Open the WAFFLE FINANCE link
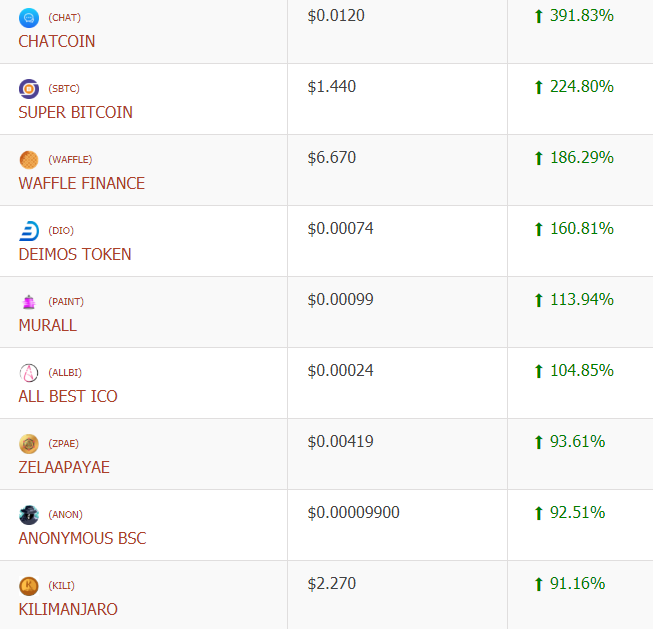The height and width of the screenshot is (629, 653). coord(82,183)
